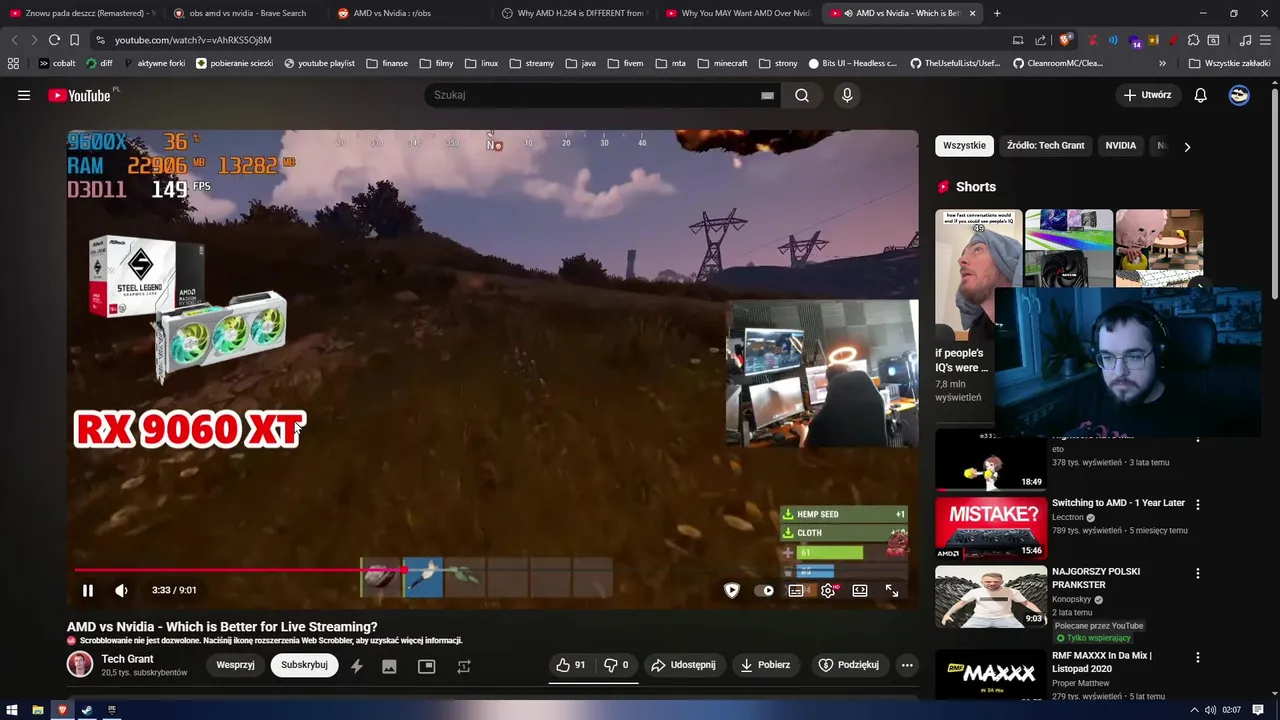Screen dimensions: 1280x720
Task: Open options for NAJGORSZY POLSKI PRANKSTER video
Action: click(1198, 574)
